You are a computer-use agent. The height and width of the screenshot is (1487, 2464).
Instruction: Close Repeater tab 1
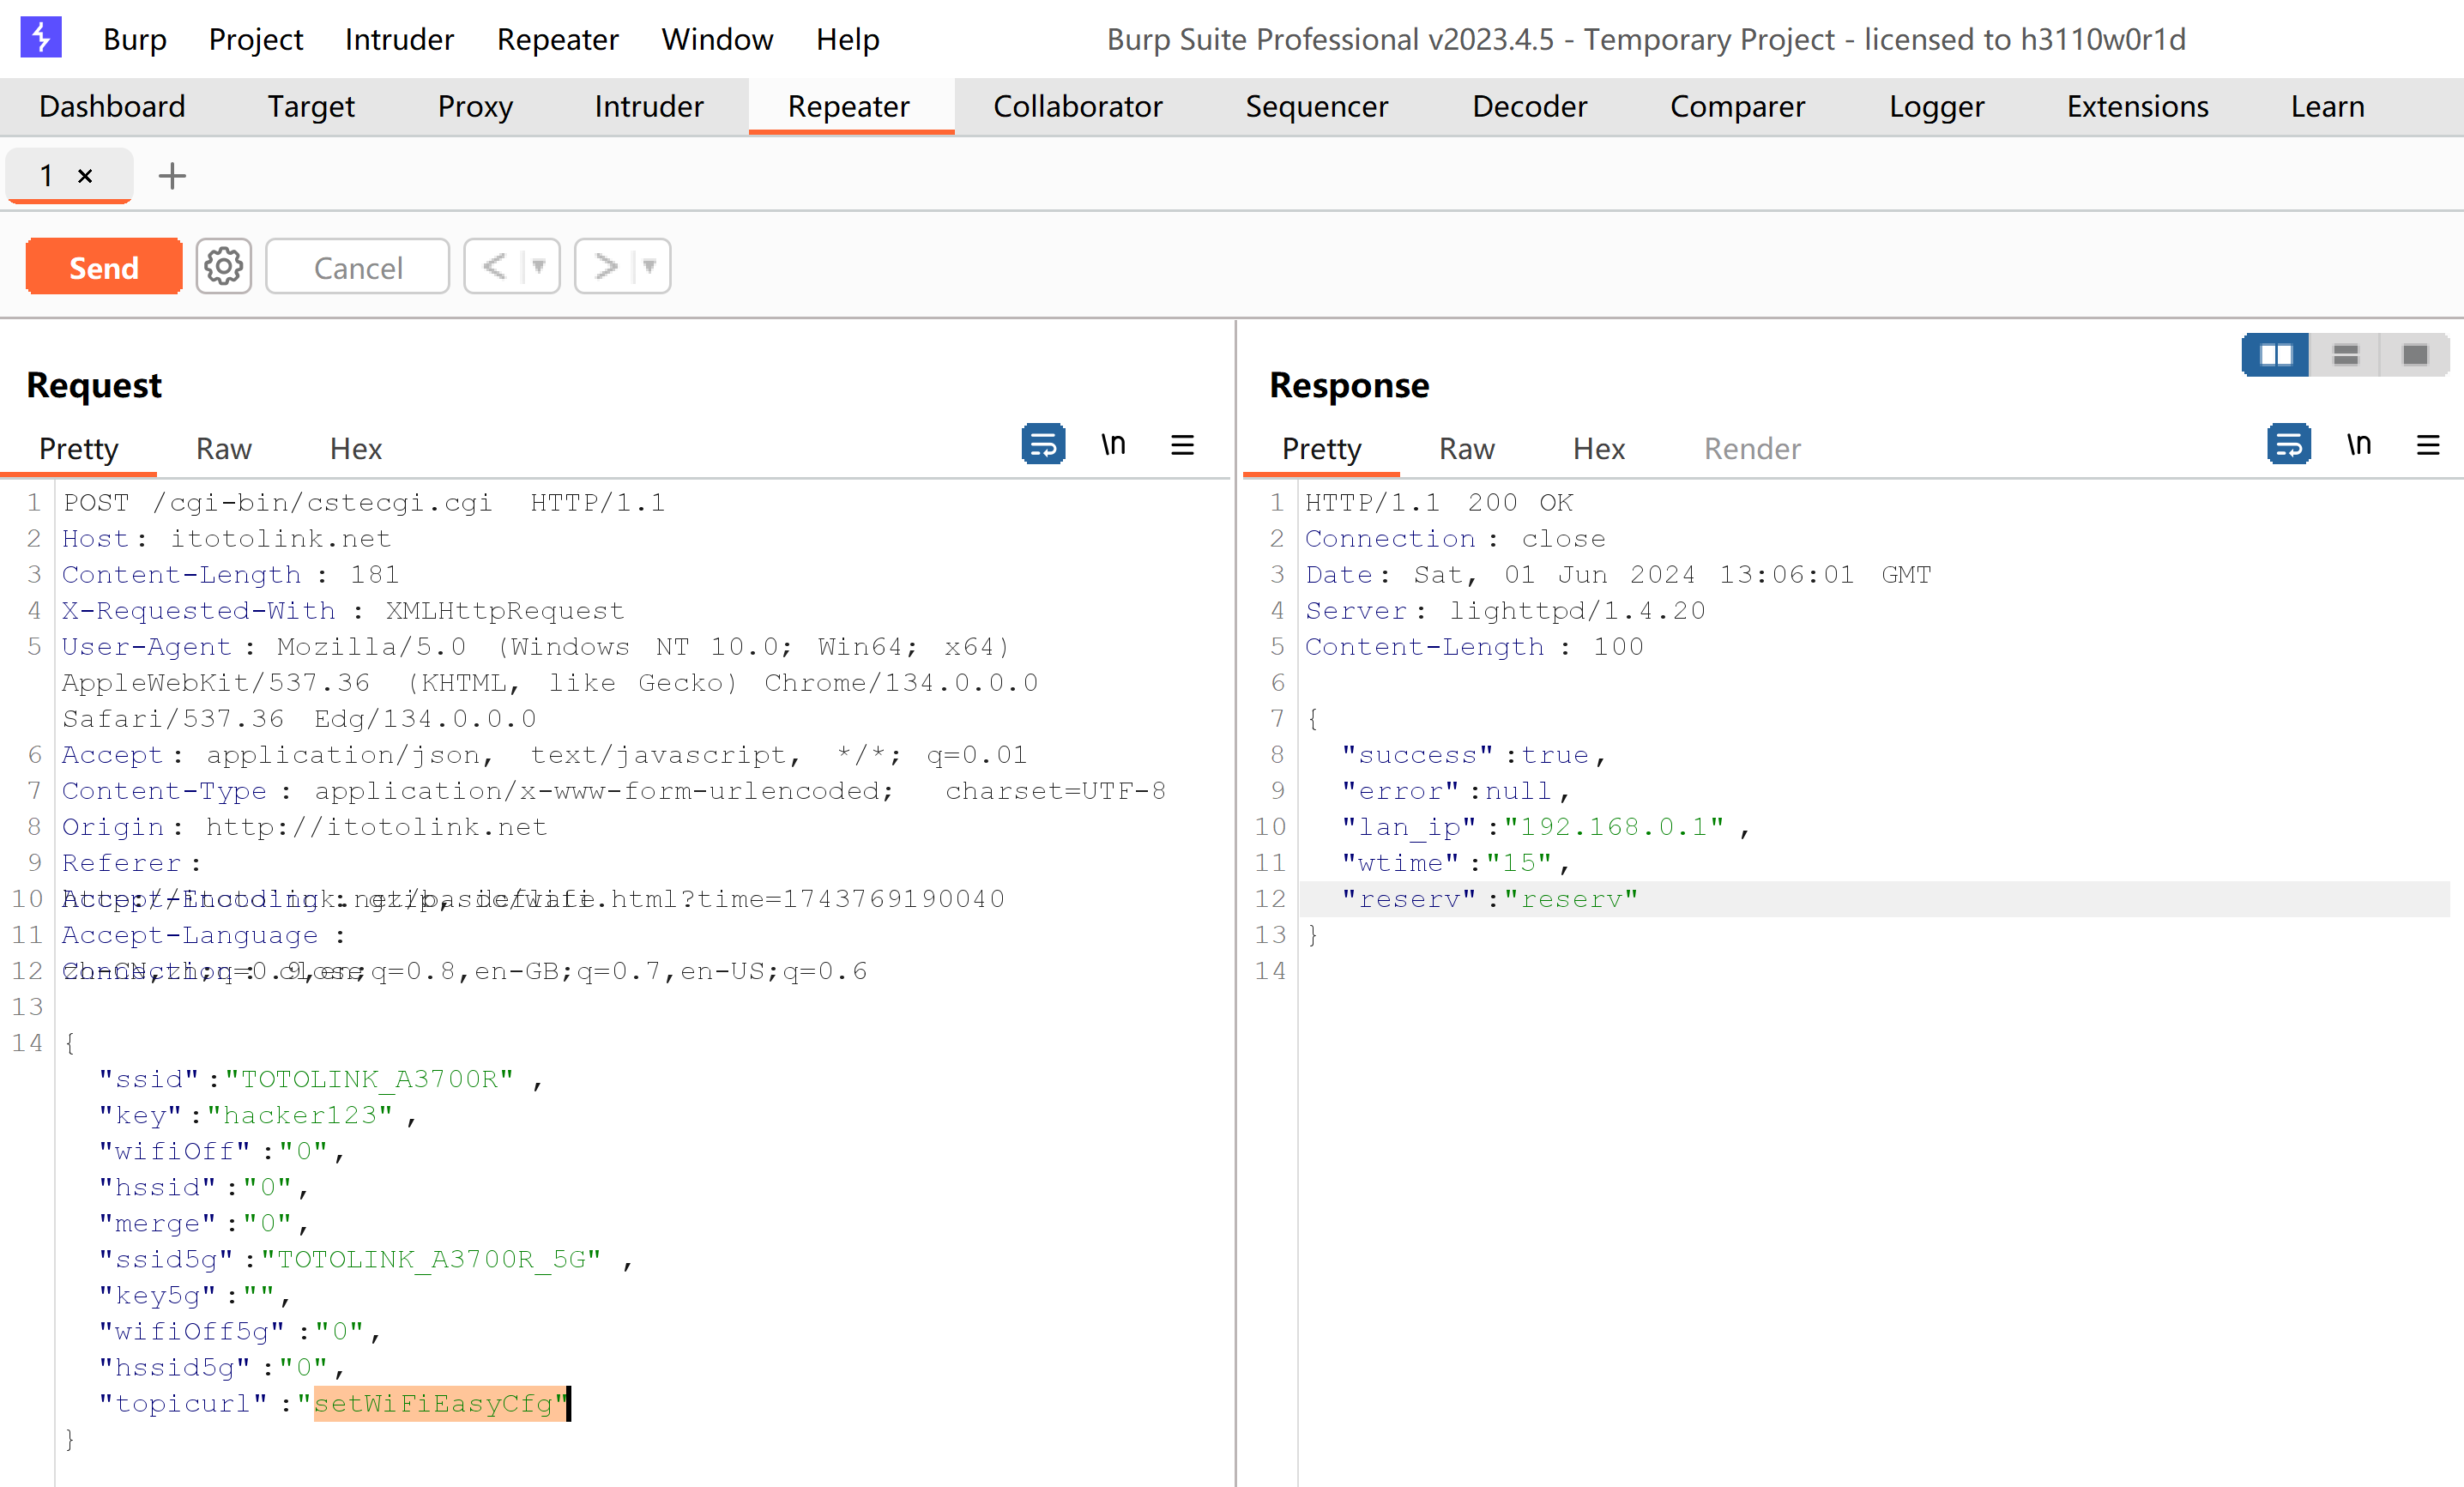point(85,176)
